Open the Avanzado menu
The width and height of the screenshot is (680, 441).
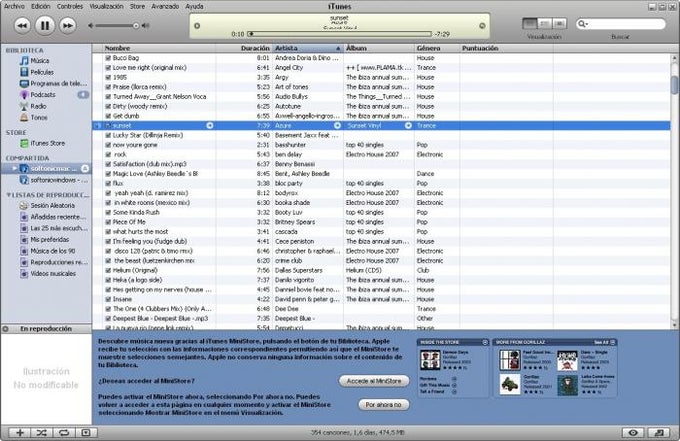pos(165,7)
